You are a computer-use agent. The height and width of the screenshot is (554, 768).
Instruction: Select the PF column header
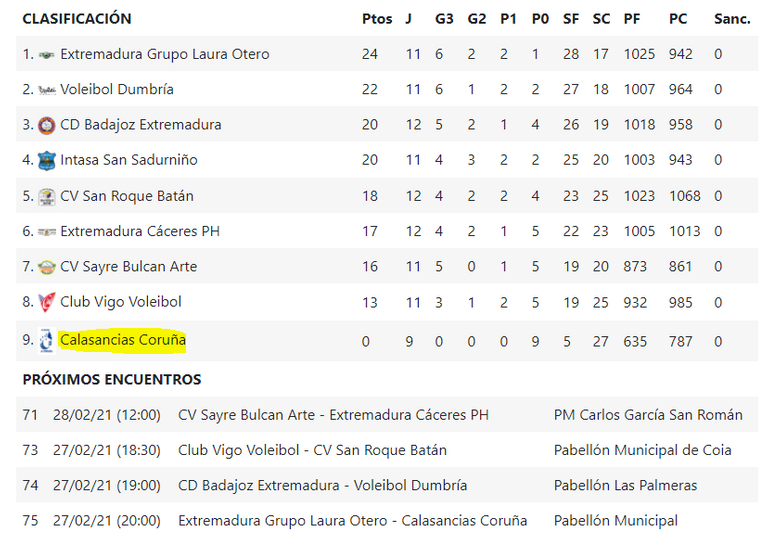[631, 19]
